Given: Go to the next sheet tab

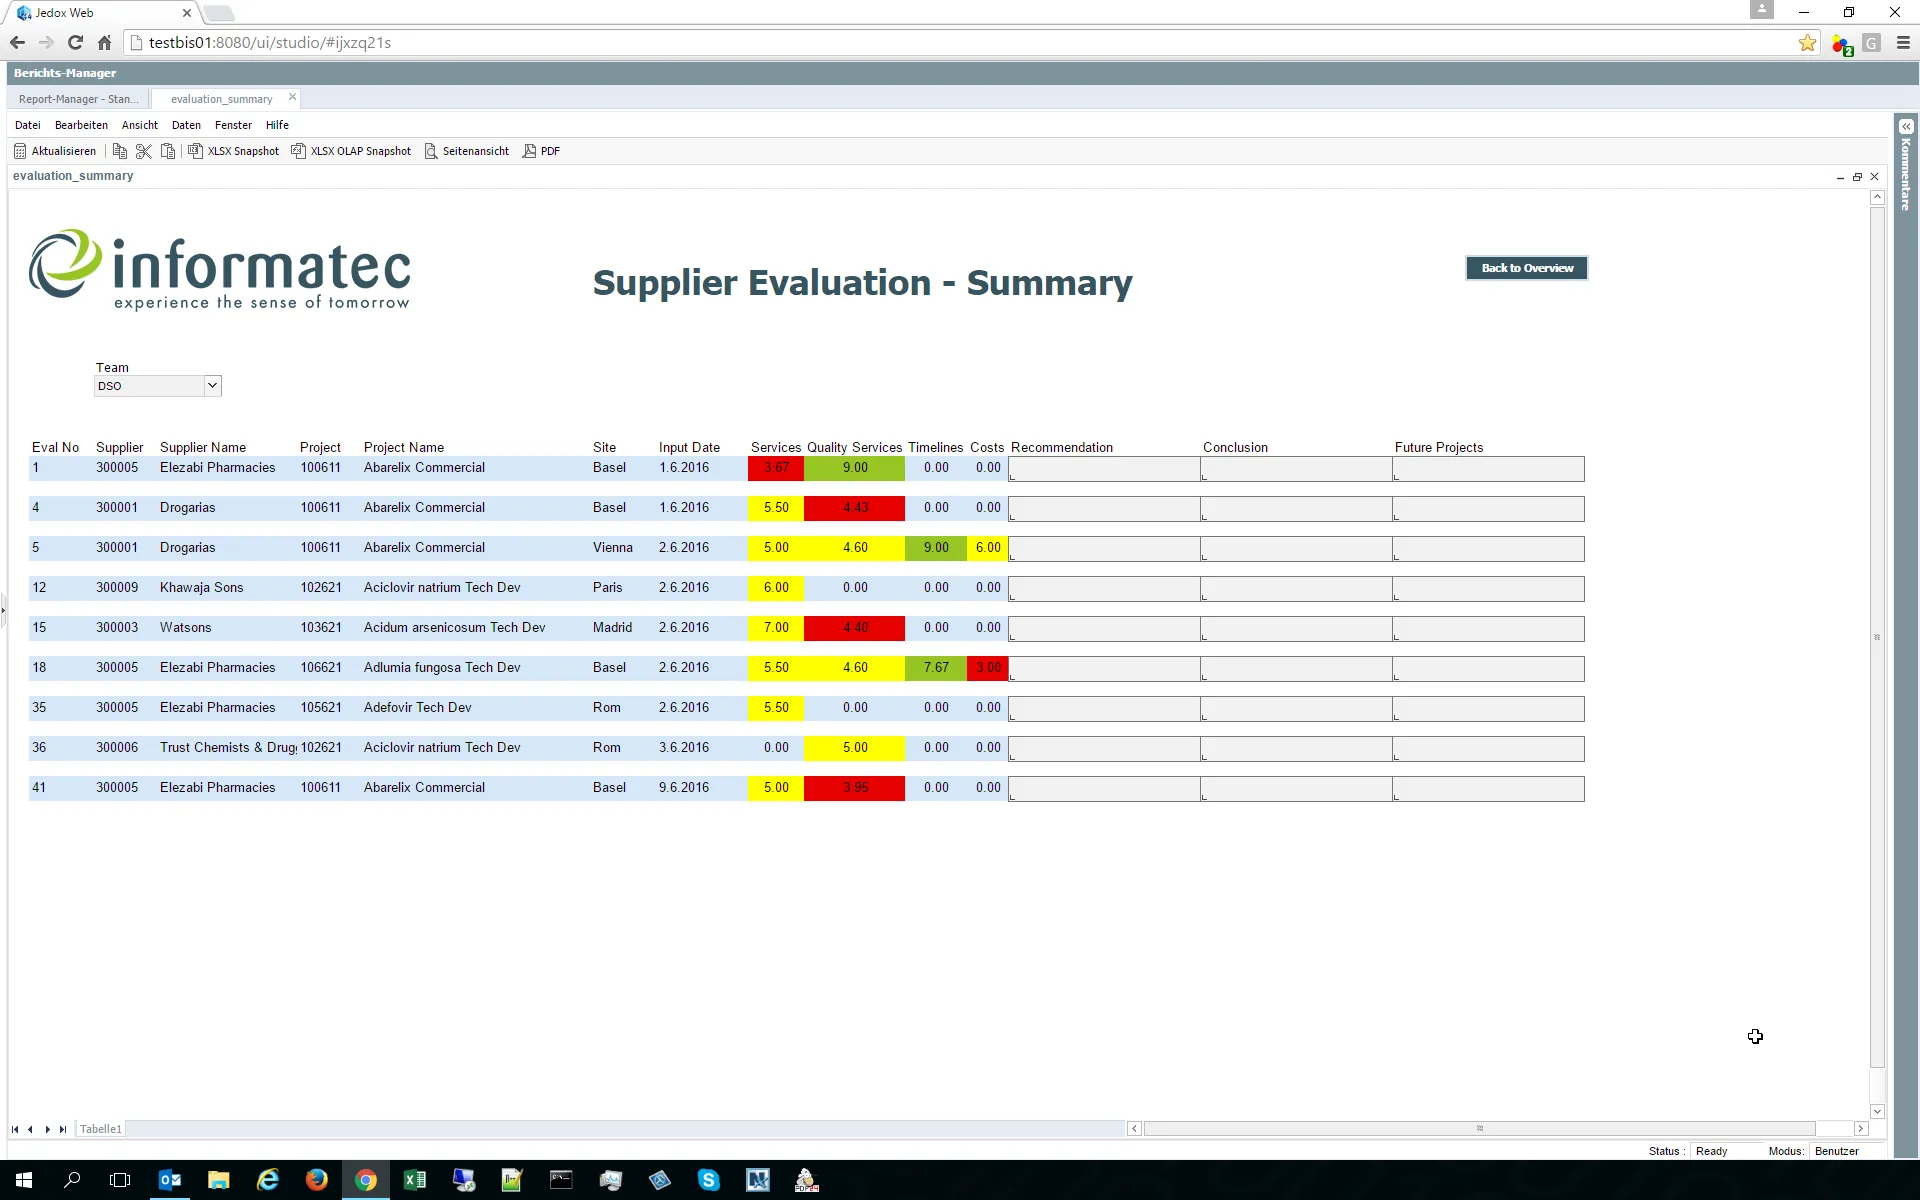Looking at the screenshot, I should tap(47, 1129).
